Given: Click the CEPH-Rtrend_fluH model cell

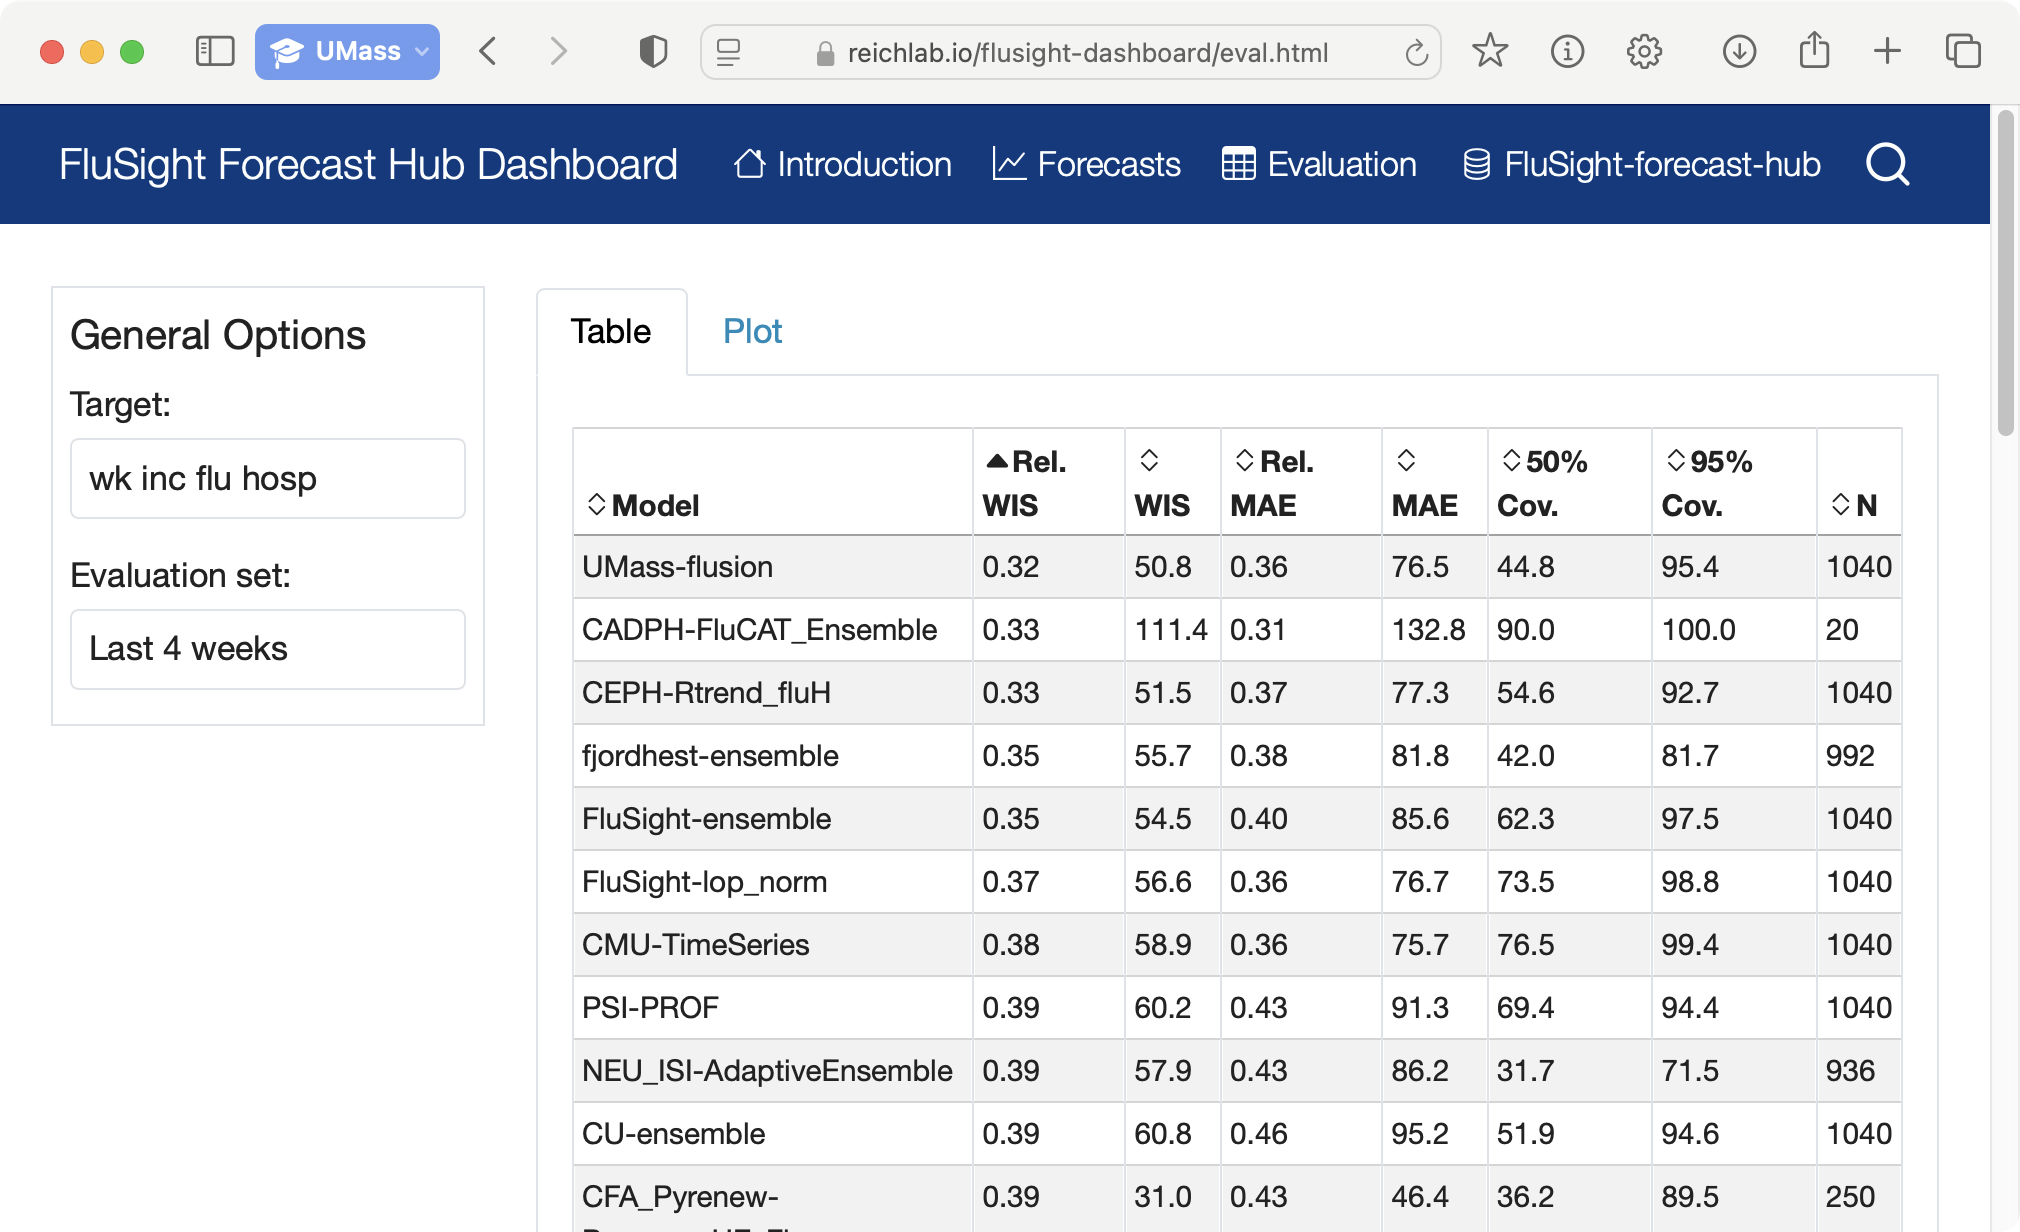Looking at the screenshot, I should 772,693.
